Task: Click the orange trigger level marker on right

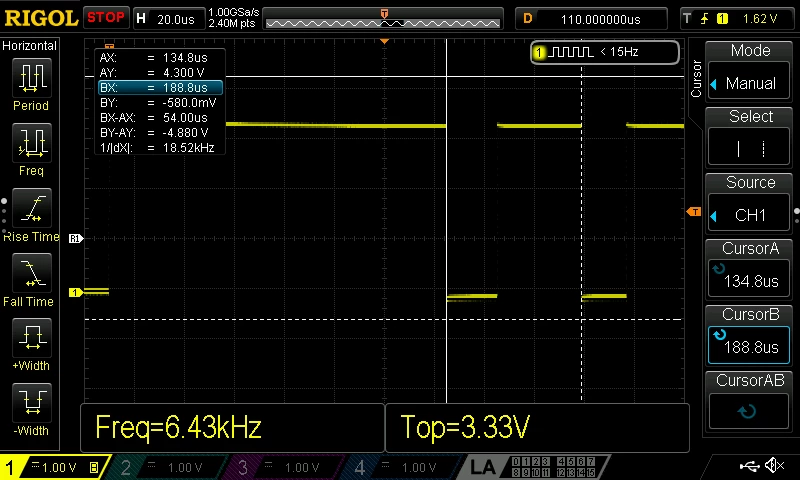Action: pos(694,212)
